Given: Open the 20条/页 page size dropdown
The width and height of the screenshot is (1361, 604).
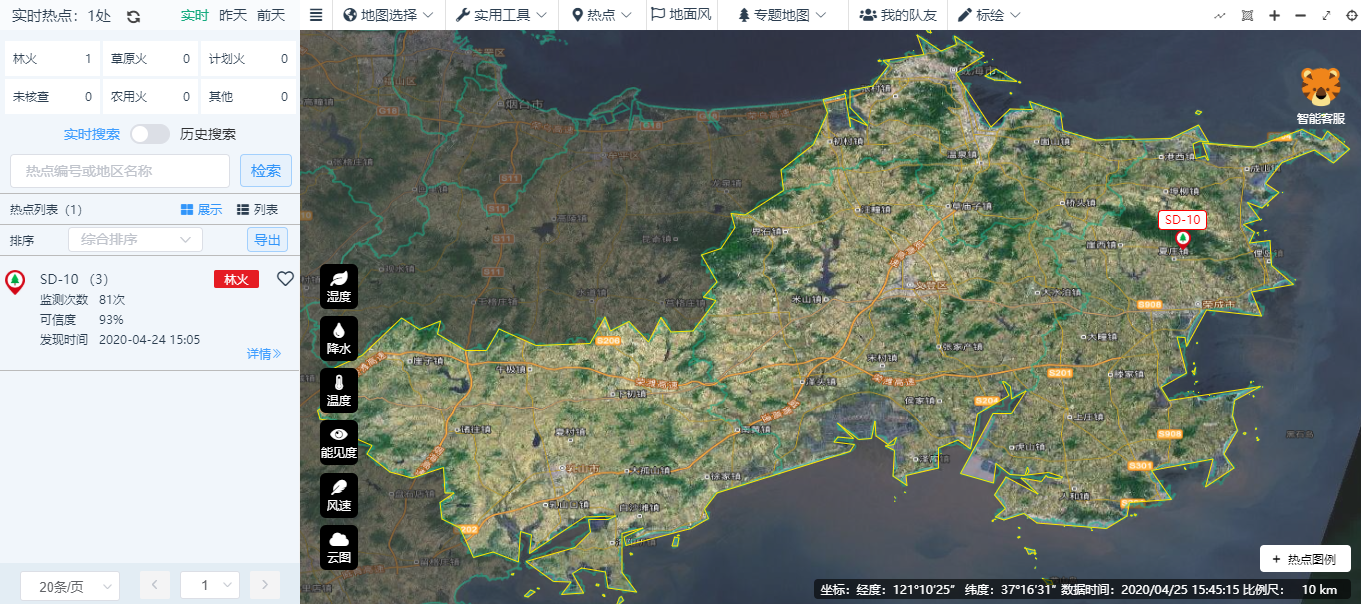Looking at the screenshot, I should (70, 586).
